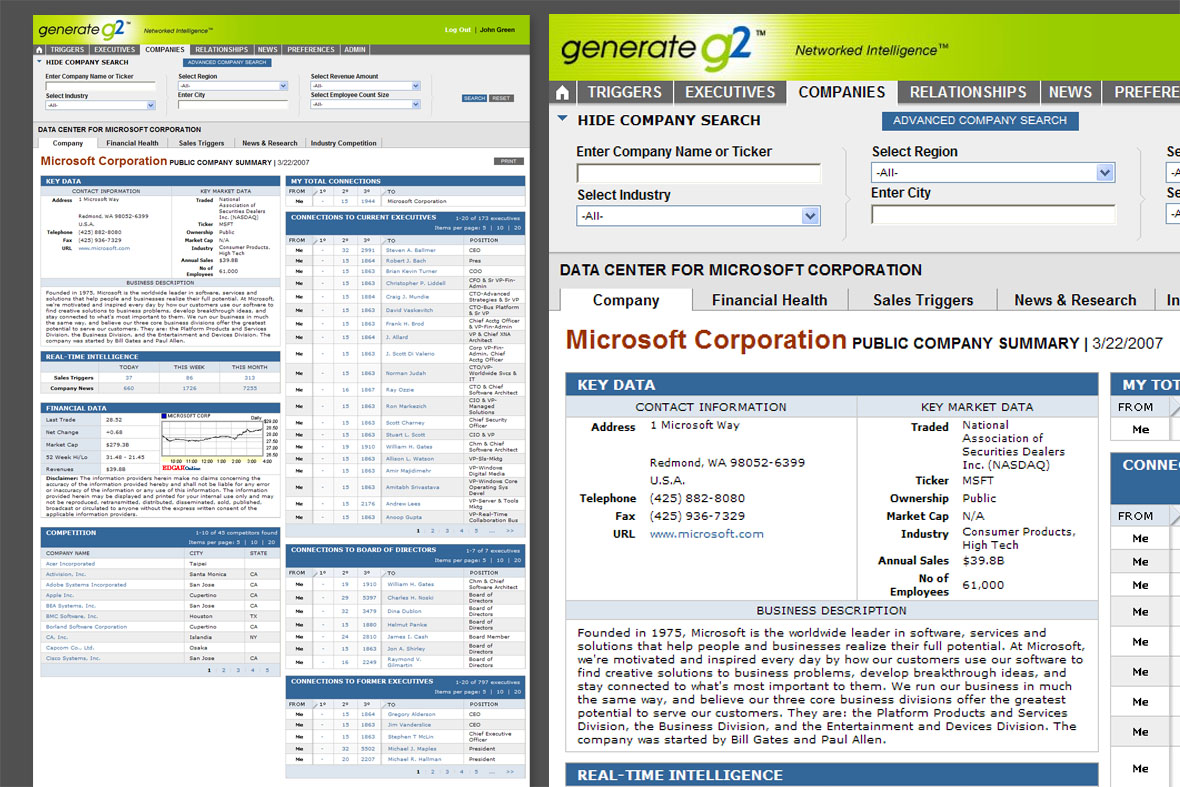Open Apple Inc. competitor link
1180x787 pixels.
tap(59, 595)
